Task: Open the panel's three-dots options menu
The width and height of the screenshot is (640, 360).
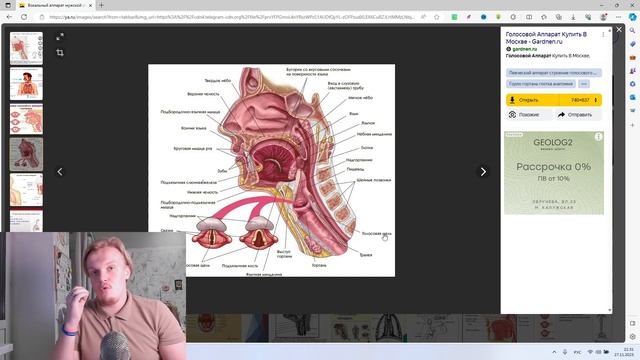Action: (603, 35)
